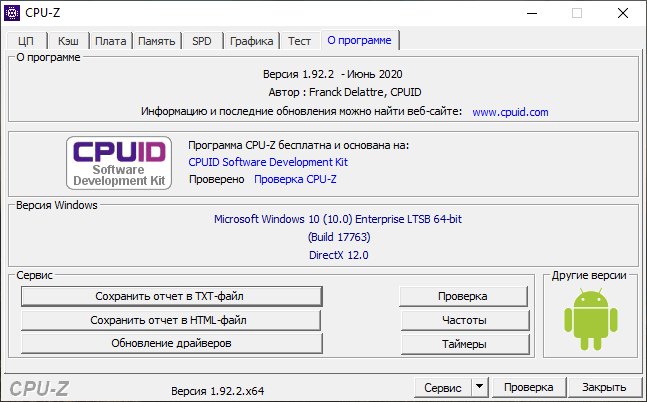Click the Версия 1.92.2 - Июнь 2020 text

pyautogui.click(x=333, y=74)
